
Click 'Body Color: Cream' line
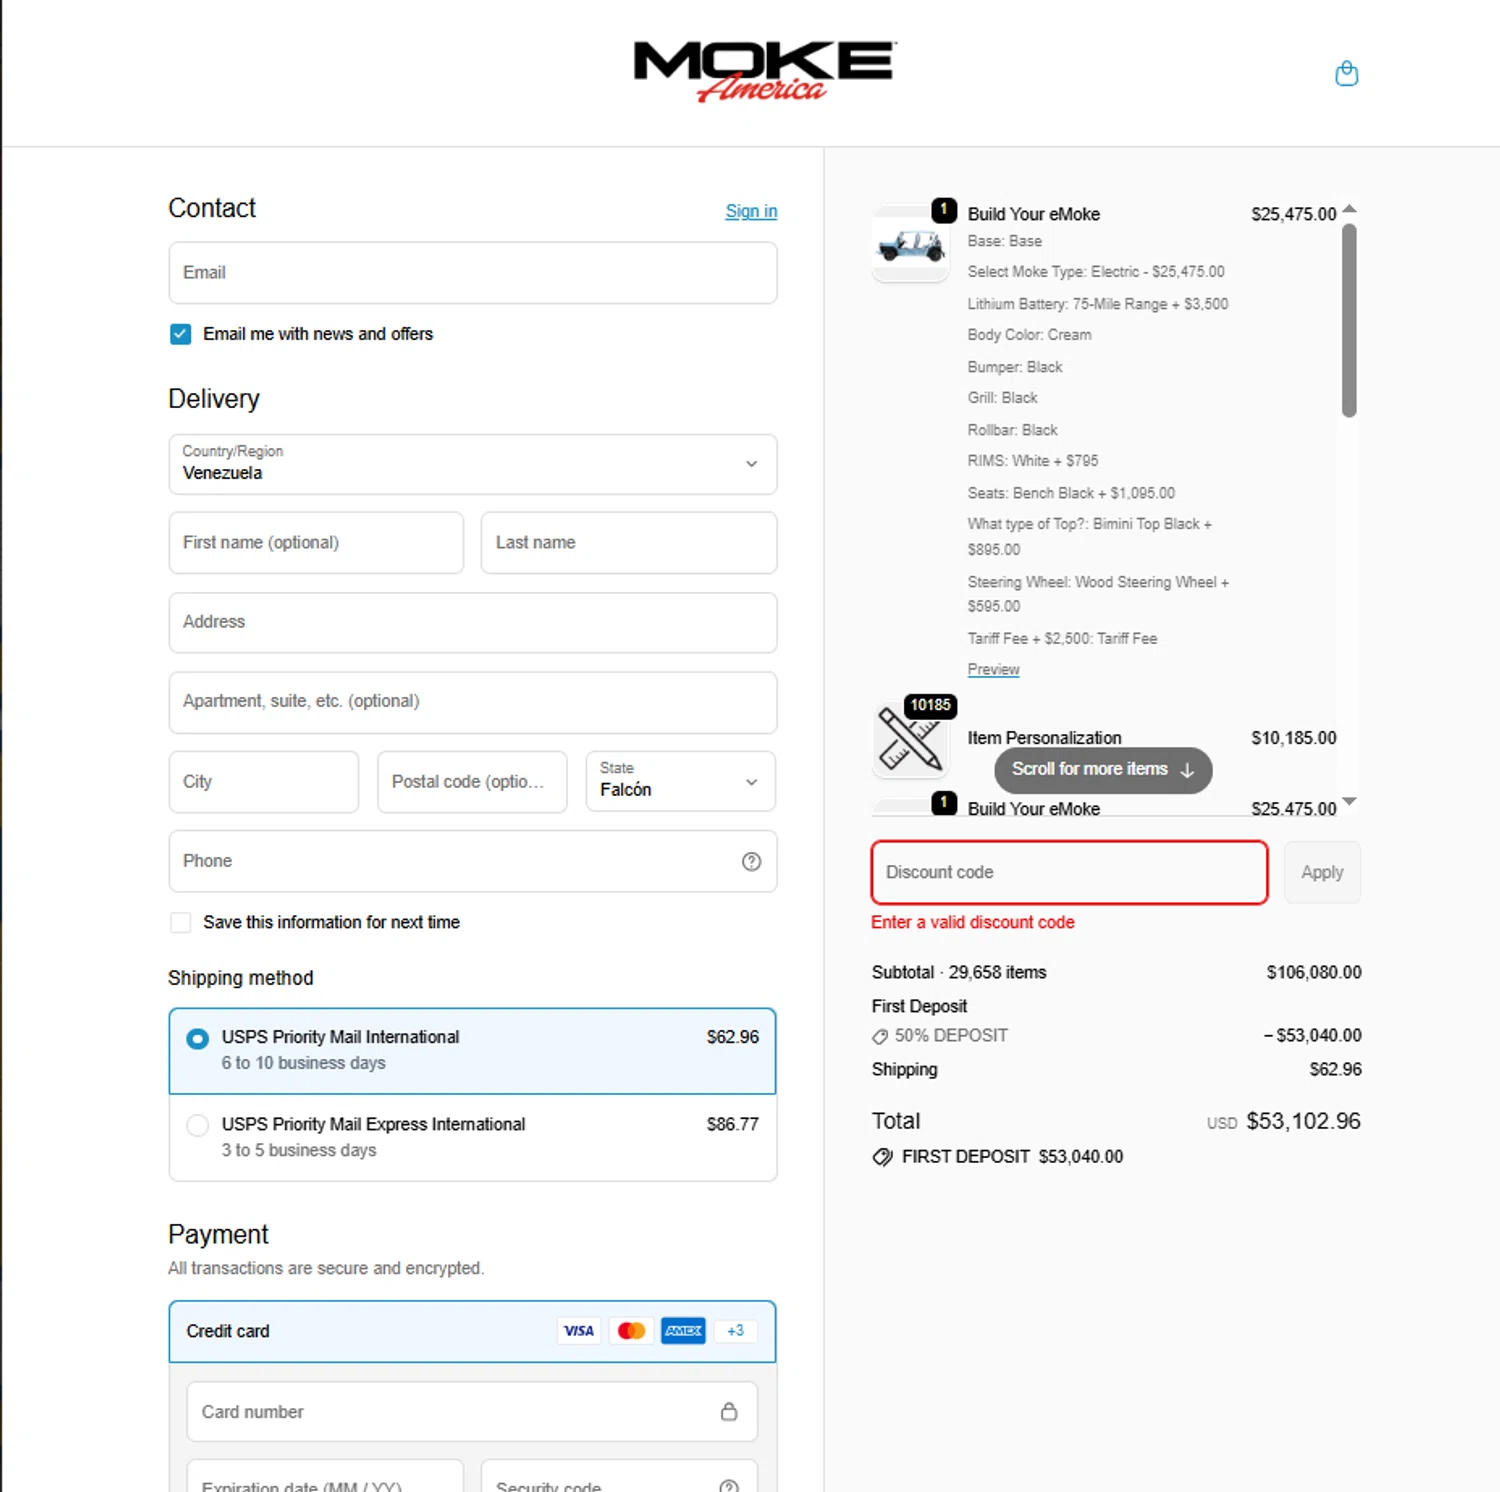pos(1029,335)
